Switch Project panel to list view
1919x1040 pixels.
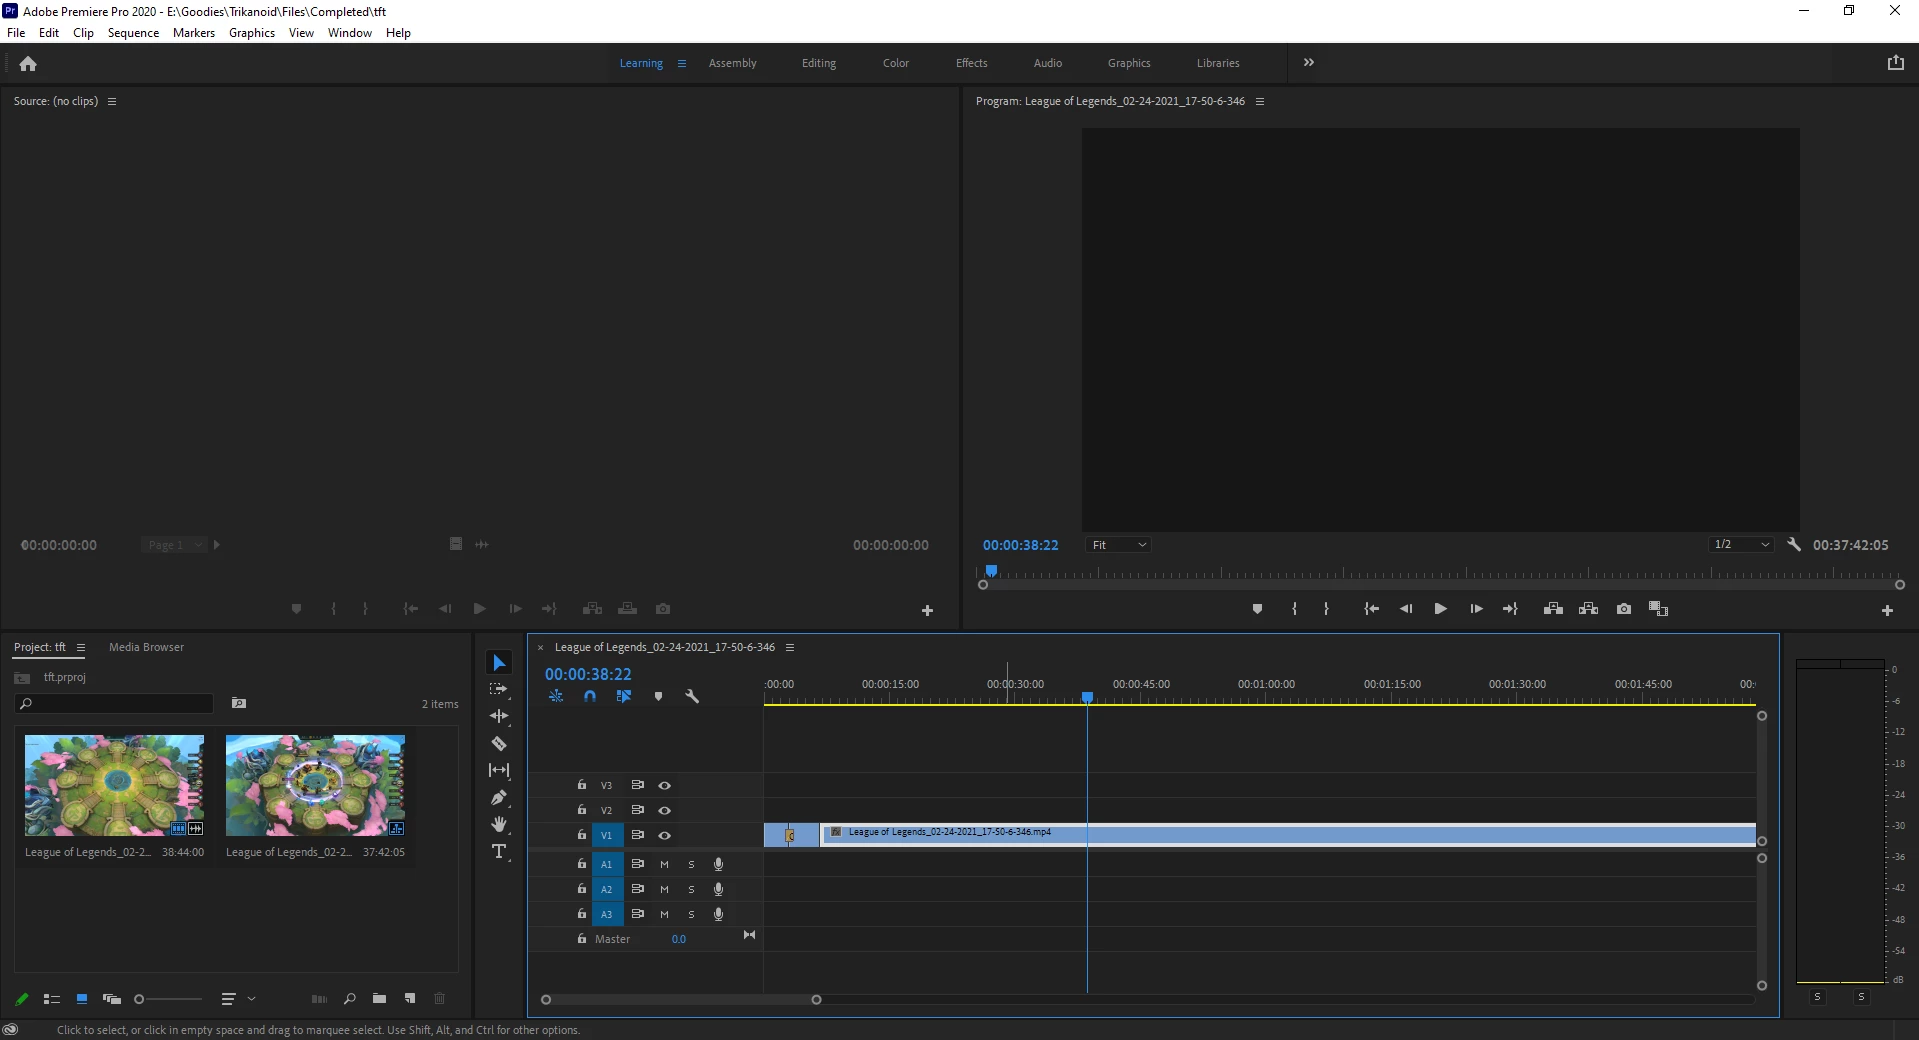click(52, 999)
